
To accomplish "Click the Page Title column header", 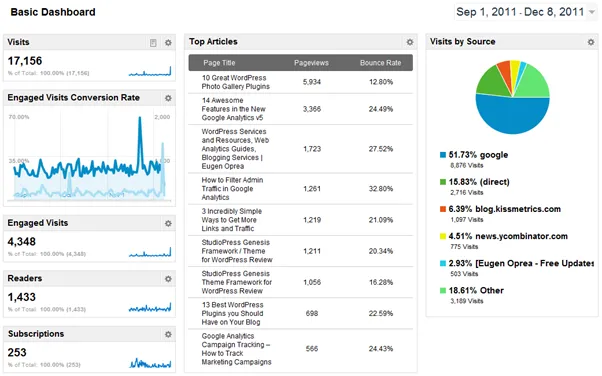I will pos(219,63).
